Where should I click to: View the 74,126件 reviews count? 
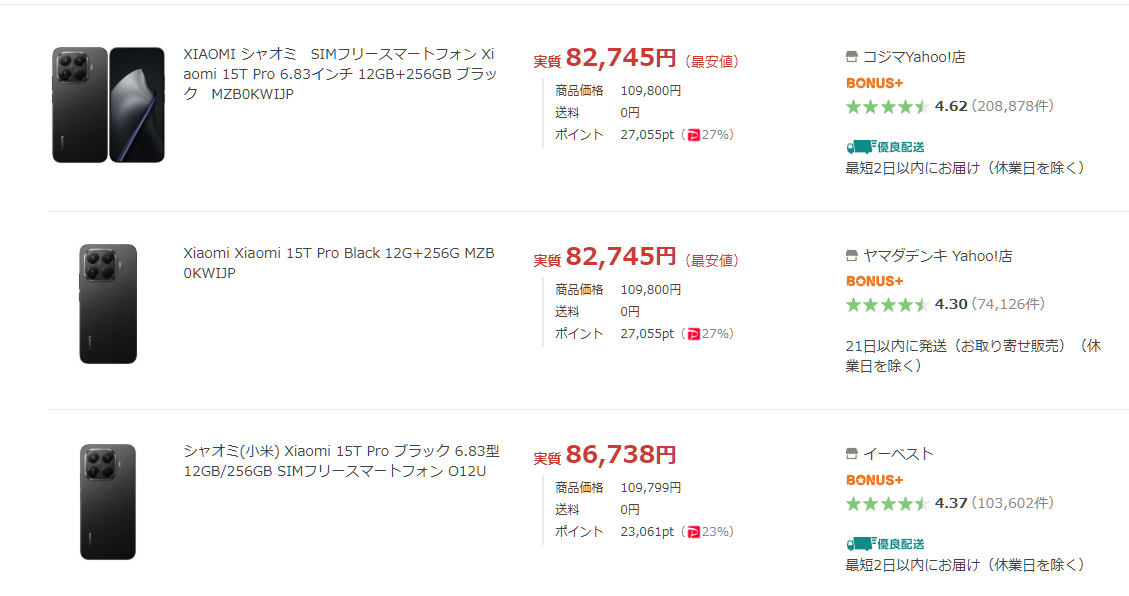pos(1008,304)
